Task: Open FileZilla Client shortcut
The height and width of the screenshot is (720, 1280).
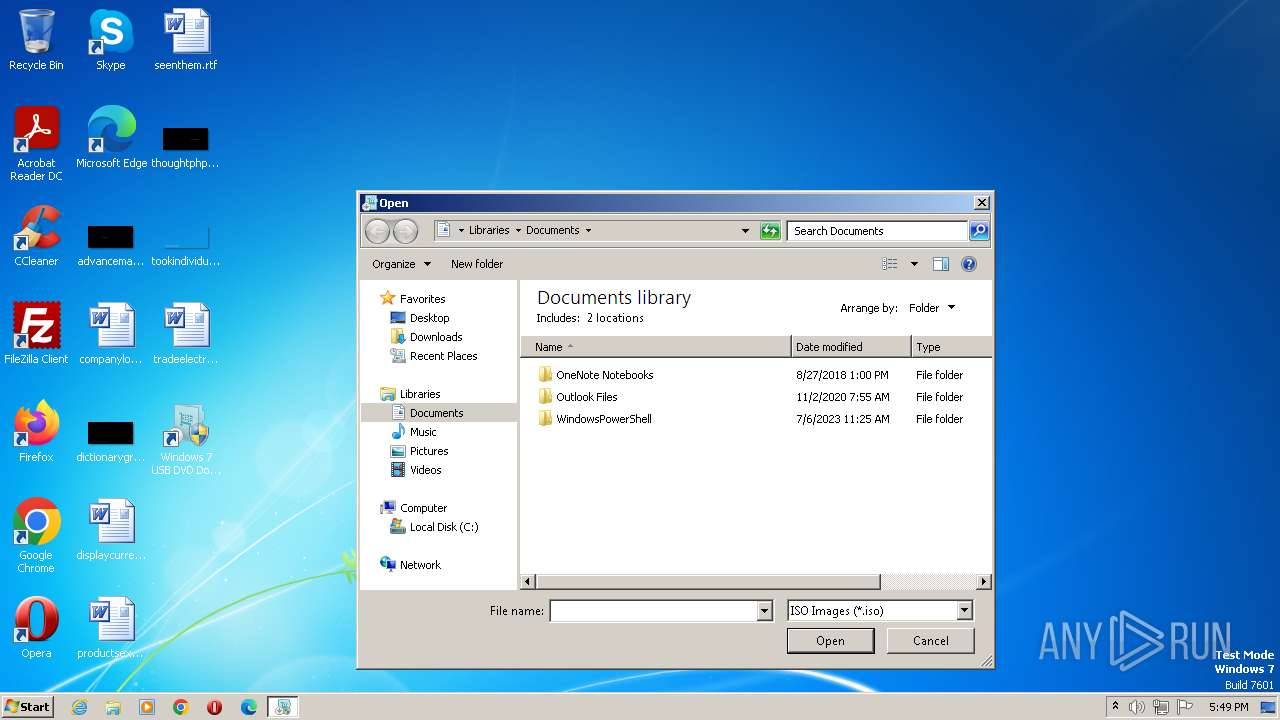Action: click(36, 334)
